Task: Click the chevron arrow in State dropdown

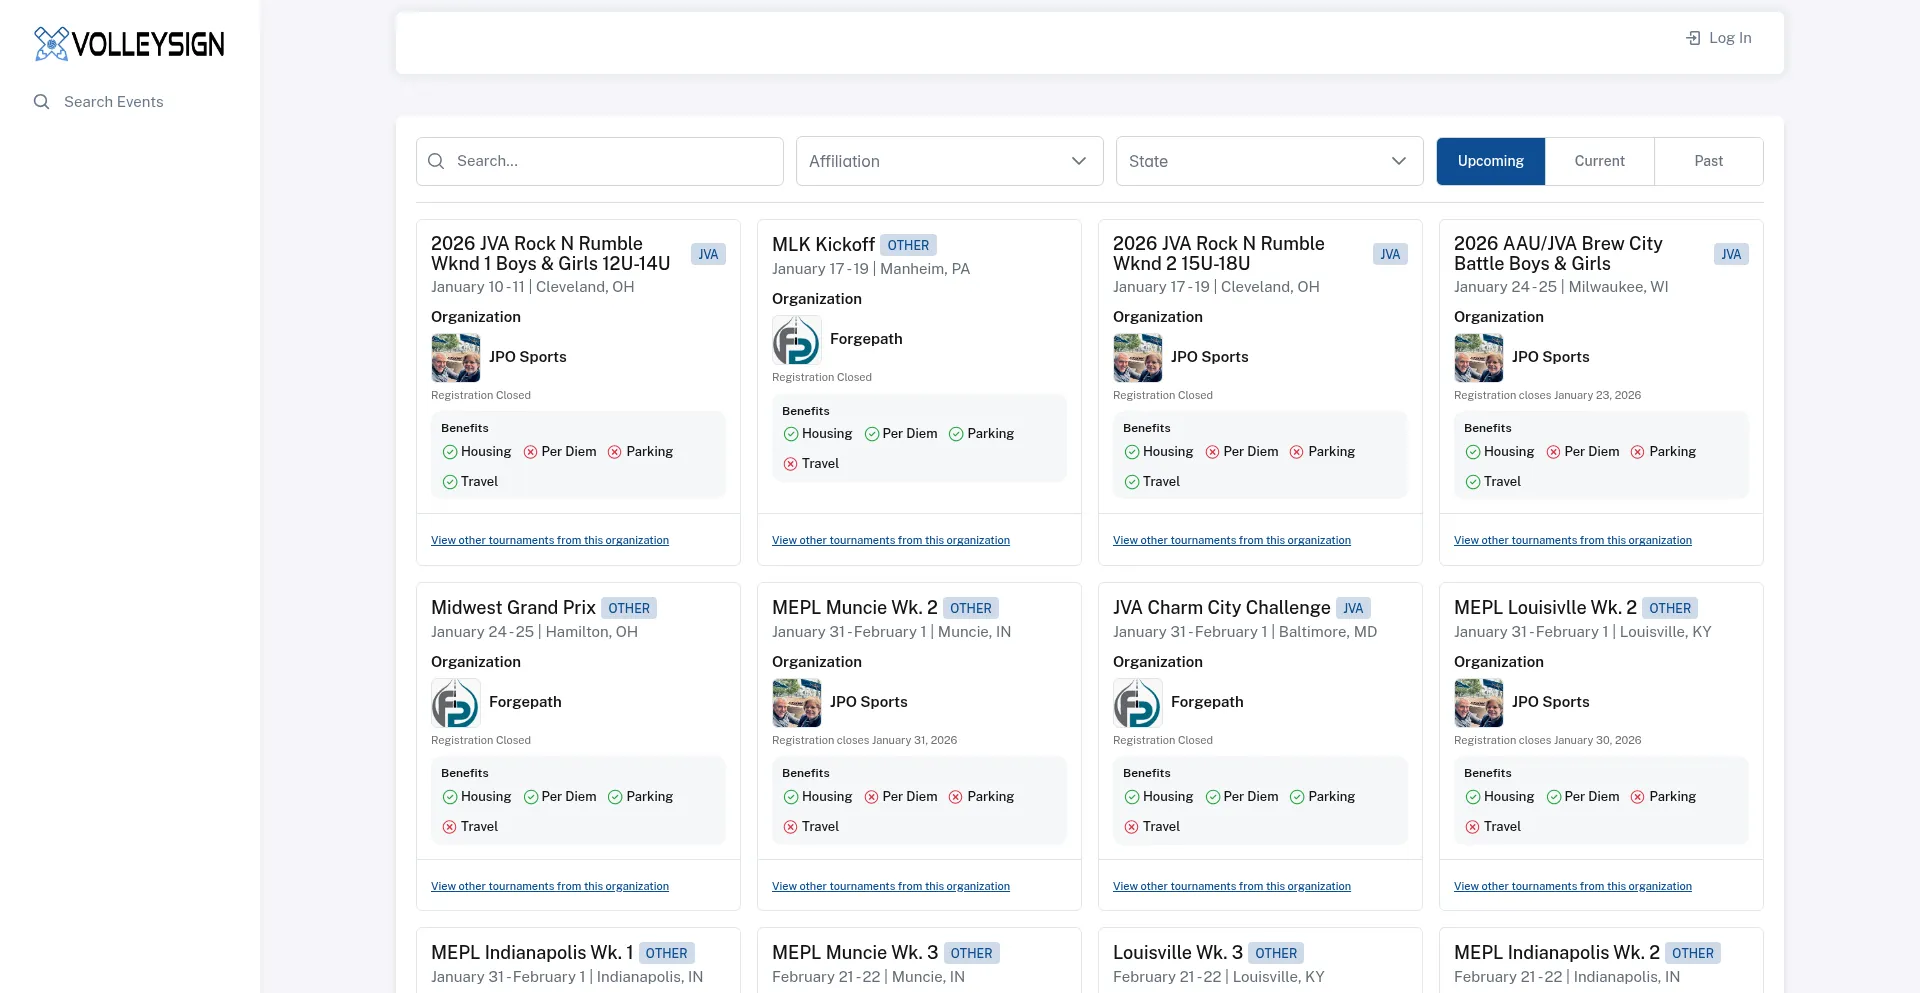Action: [x=1398, y=161]
